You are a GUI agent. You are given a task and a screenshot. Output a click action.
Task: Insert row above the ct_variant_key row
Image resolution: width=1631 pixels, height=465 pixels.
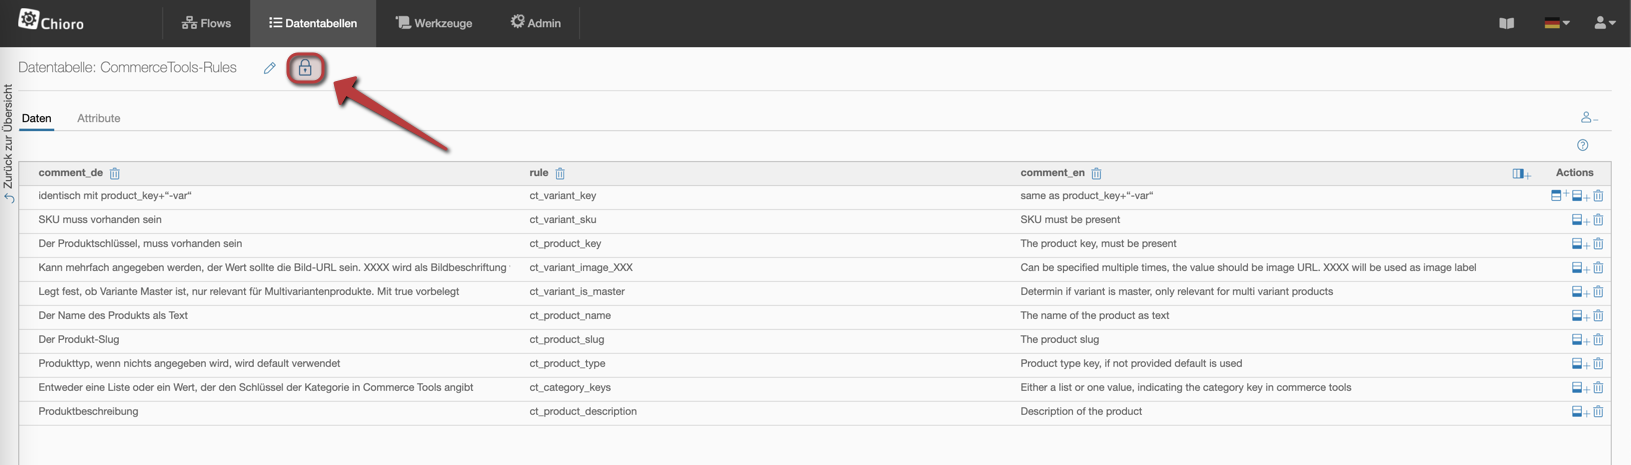[x=1558, y=196]
